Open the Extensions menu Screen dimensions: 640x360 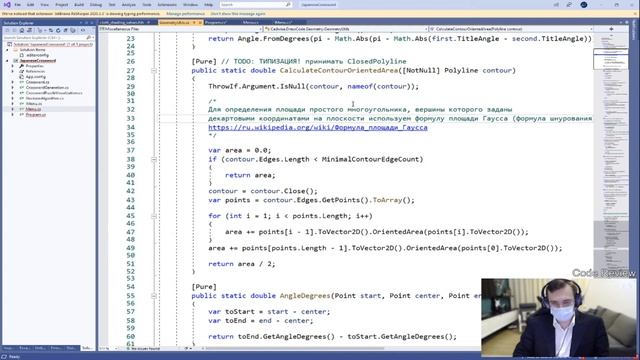[167, 4]
